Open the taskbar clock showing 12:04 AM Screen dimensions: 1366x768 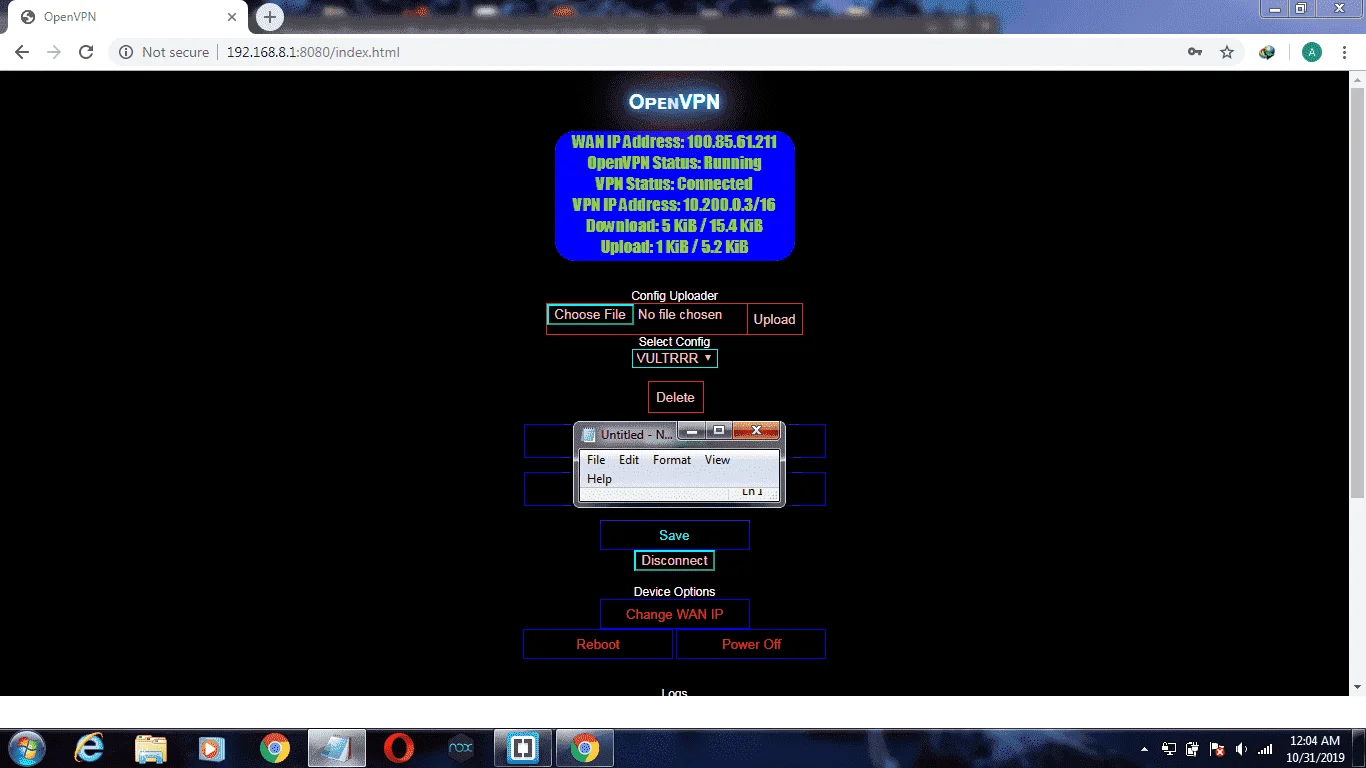pos(1313,749)
